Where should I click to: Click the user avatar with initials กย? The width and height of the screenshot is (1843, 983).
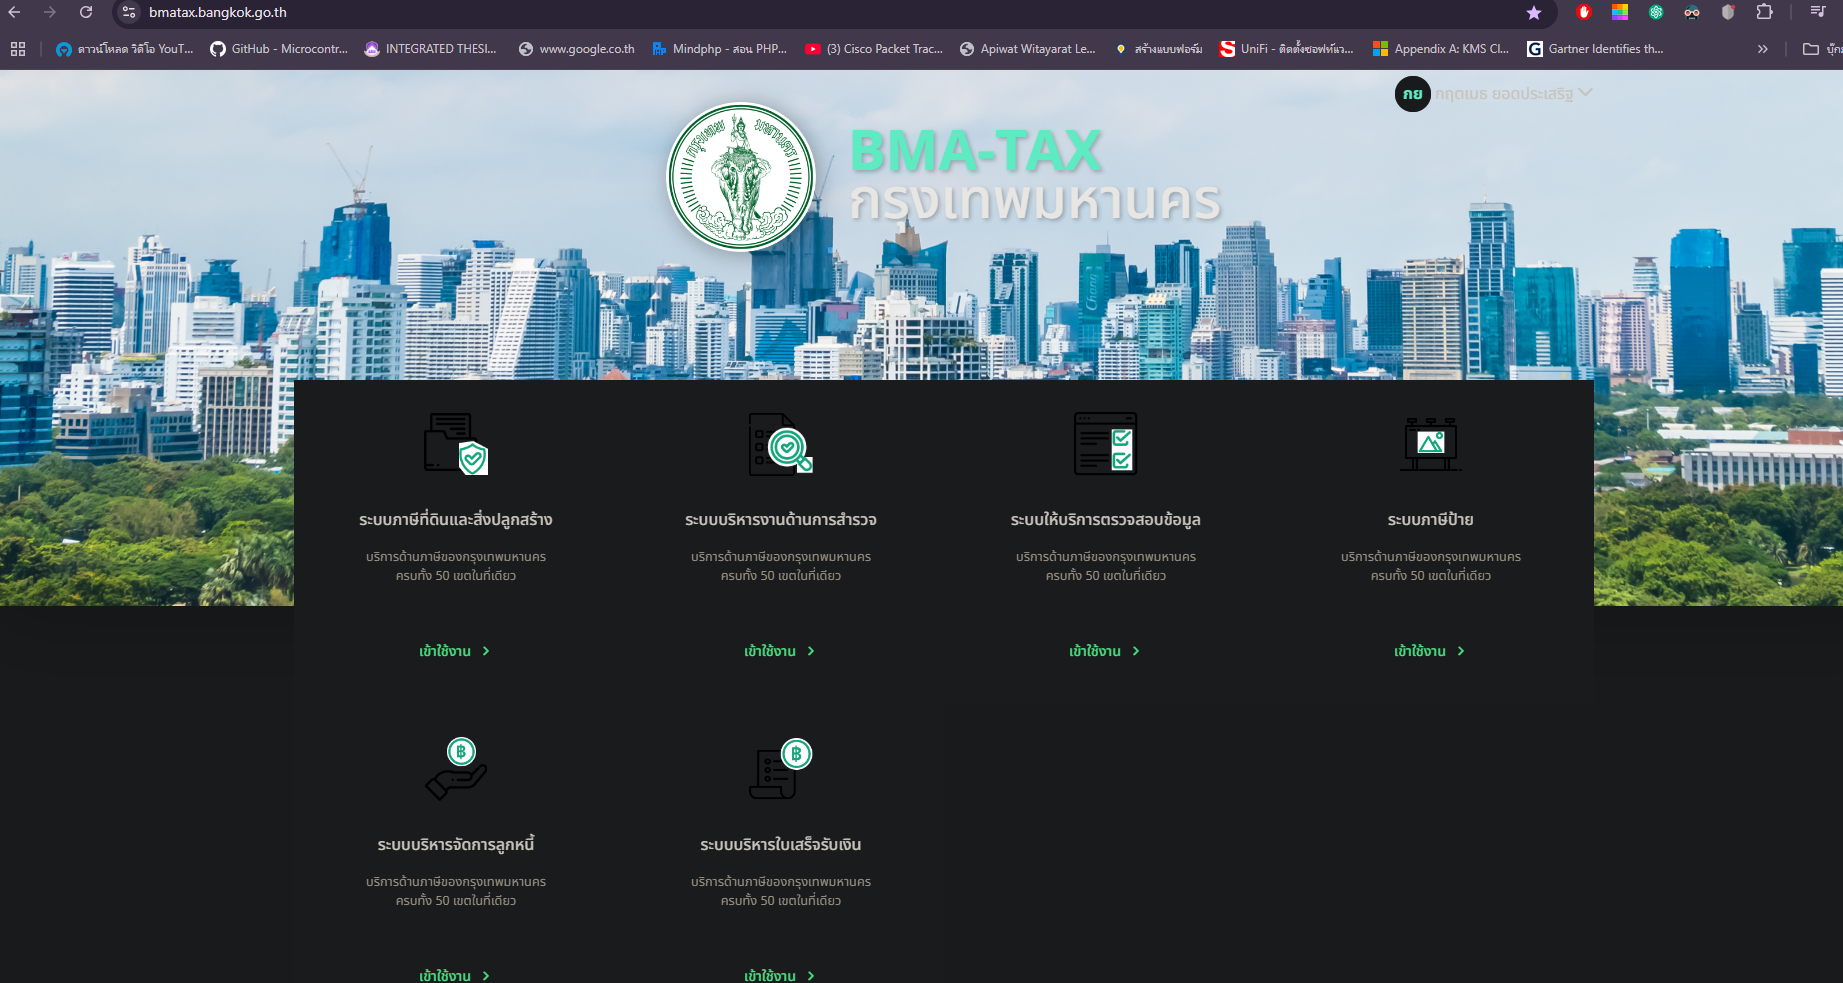(1412, 94)
